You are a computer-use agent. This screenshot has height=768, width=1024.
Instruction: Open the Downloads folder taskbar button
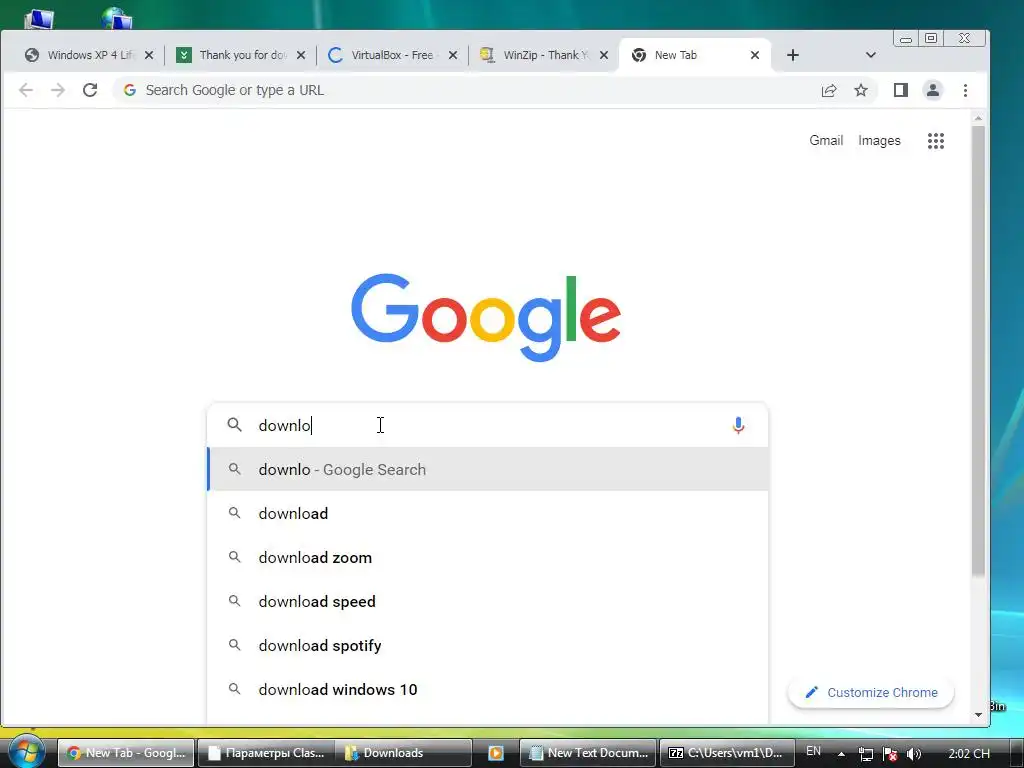(403, 753)
